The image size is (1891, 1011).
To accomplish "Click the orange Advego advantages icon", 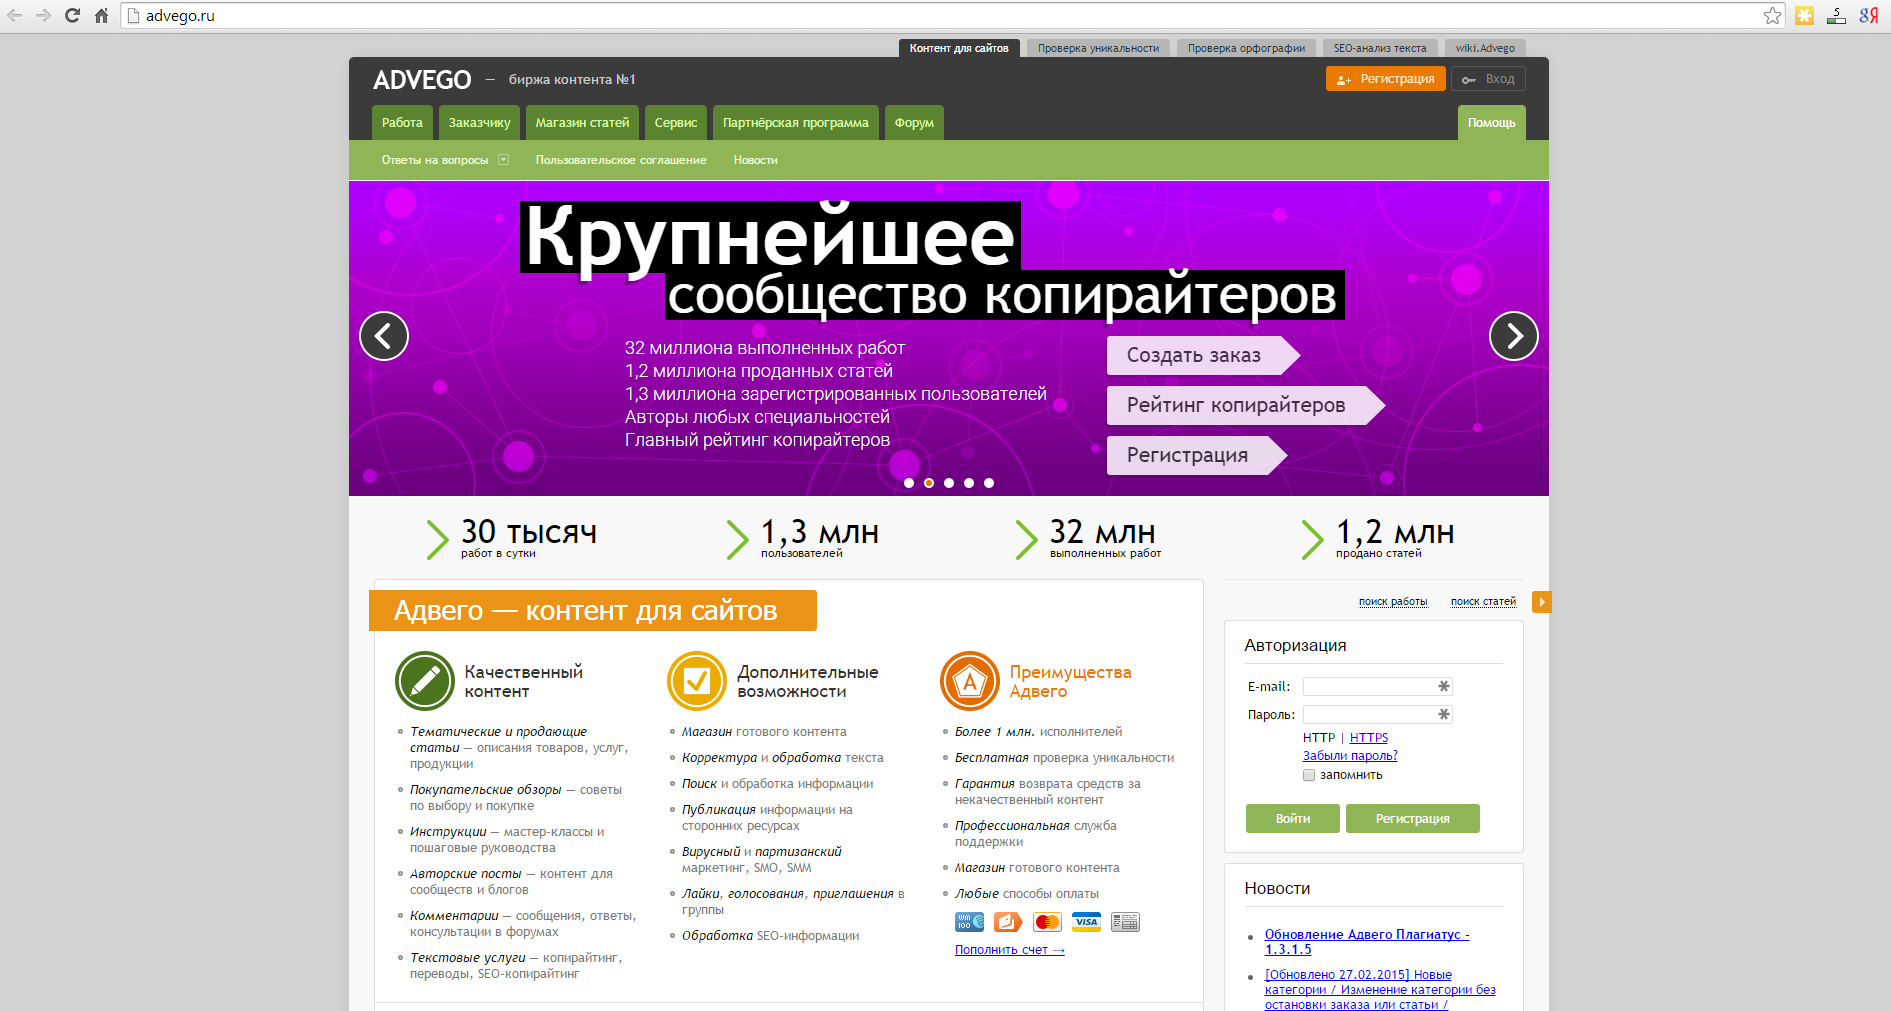I will 970,681.
